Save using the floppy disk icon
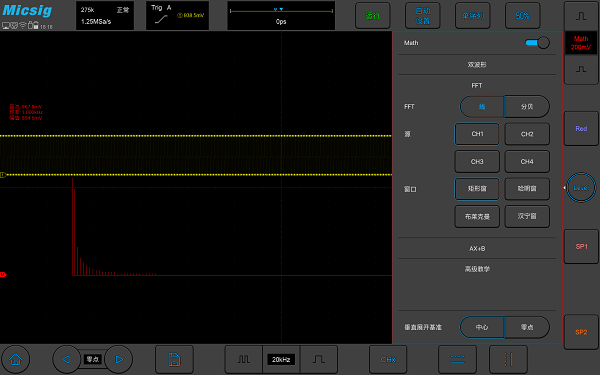The width and height of the screenshot is (600, 375). point(174,359)
